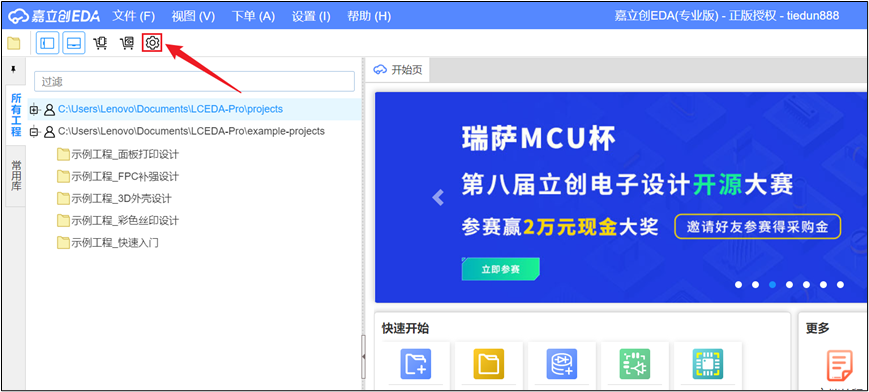The width and height of the screenshot is (869, 392).
Task: Open 示例工程_FPC补强设计 project
Action: [x=125, y=176]
